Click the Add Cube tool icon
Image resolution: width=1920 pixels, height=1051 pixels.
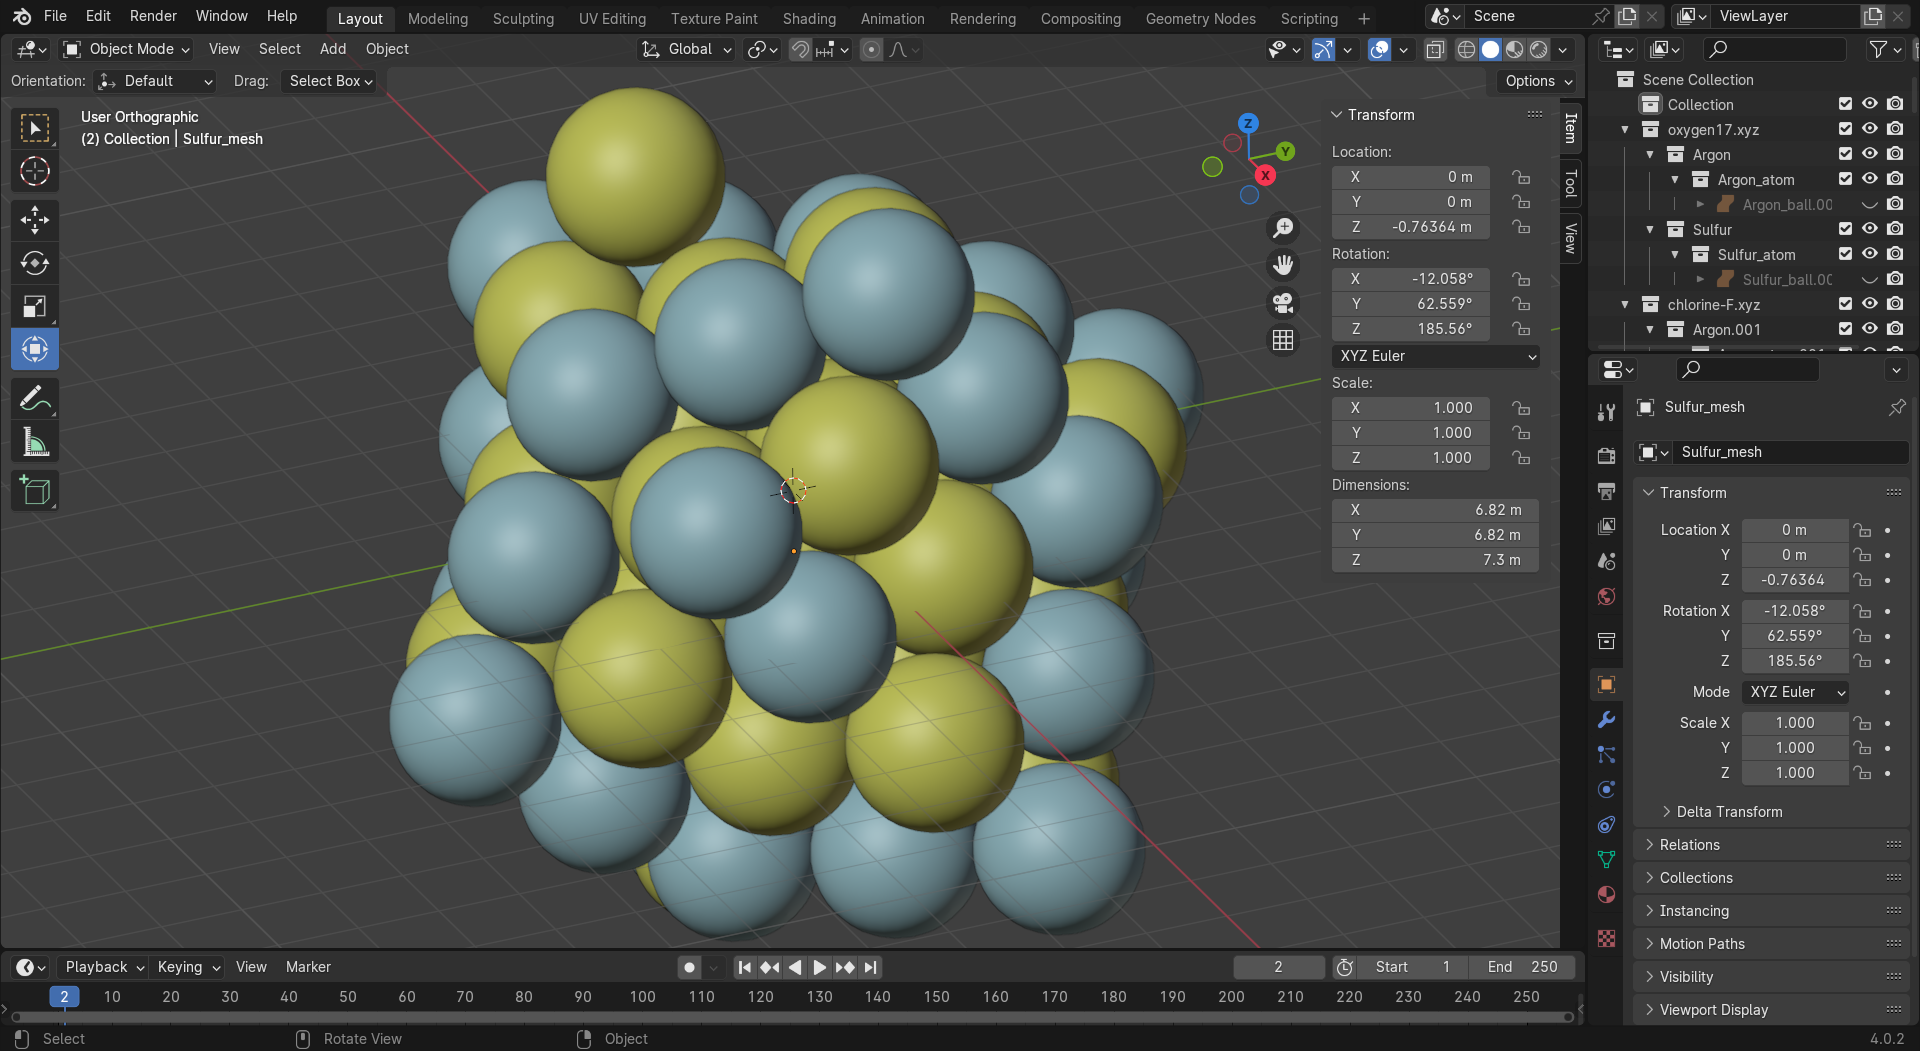click(x=35, y=491)
